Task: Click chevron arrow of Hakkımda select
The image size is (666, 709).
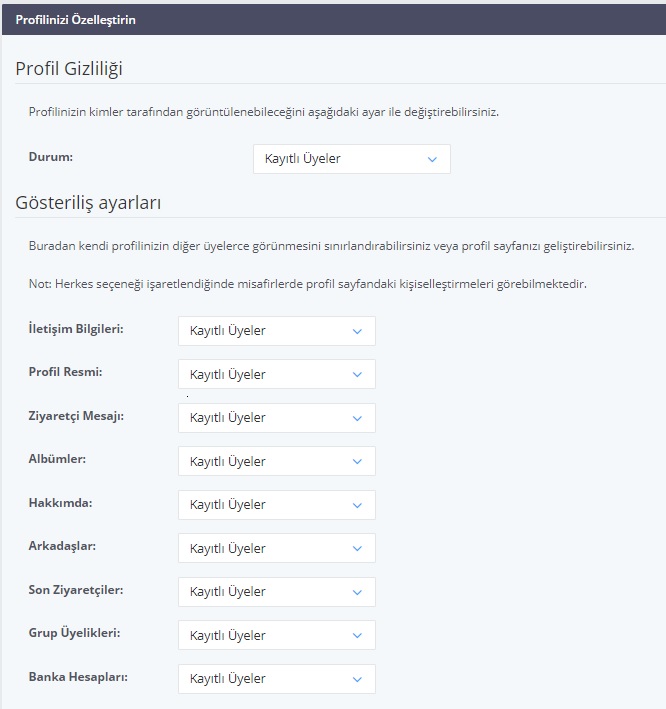Action: [357, 505]
